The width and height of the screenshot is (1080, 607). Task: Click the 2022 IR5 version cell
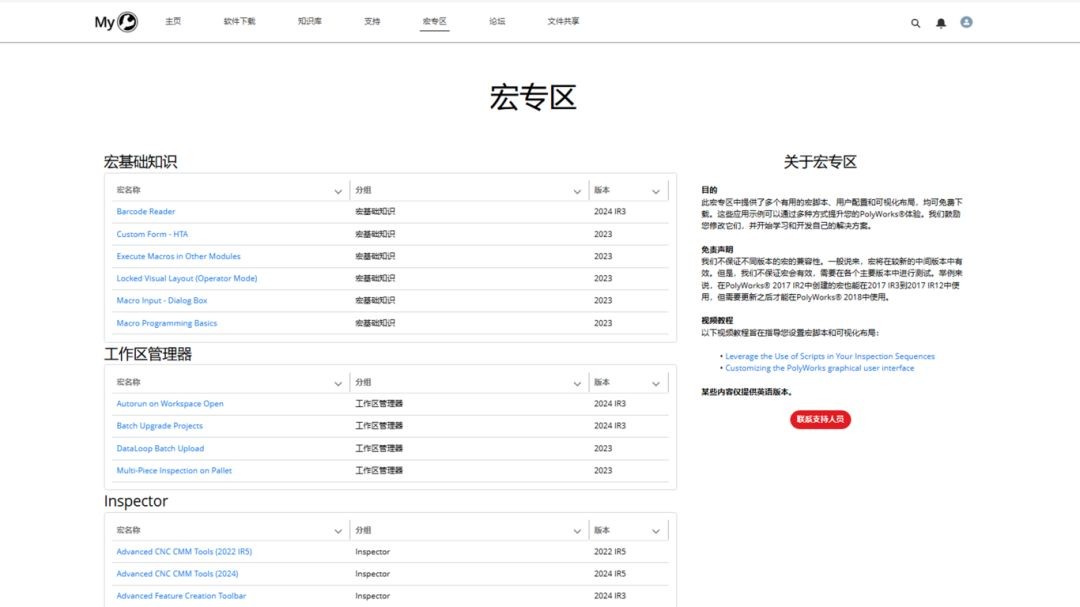coord(610,552)
